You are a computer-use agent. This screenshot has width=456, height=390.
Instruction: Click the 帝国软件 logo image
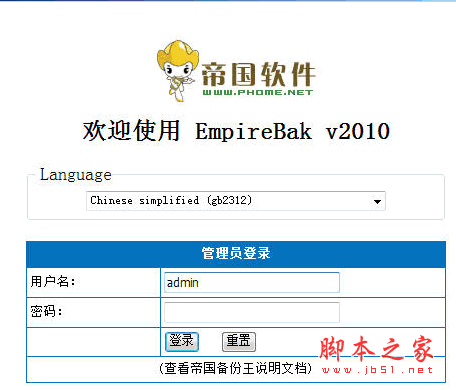[x=236, y=71]
